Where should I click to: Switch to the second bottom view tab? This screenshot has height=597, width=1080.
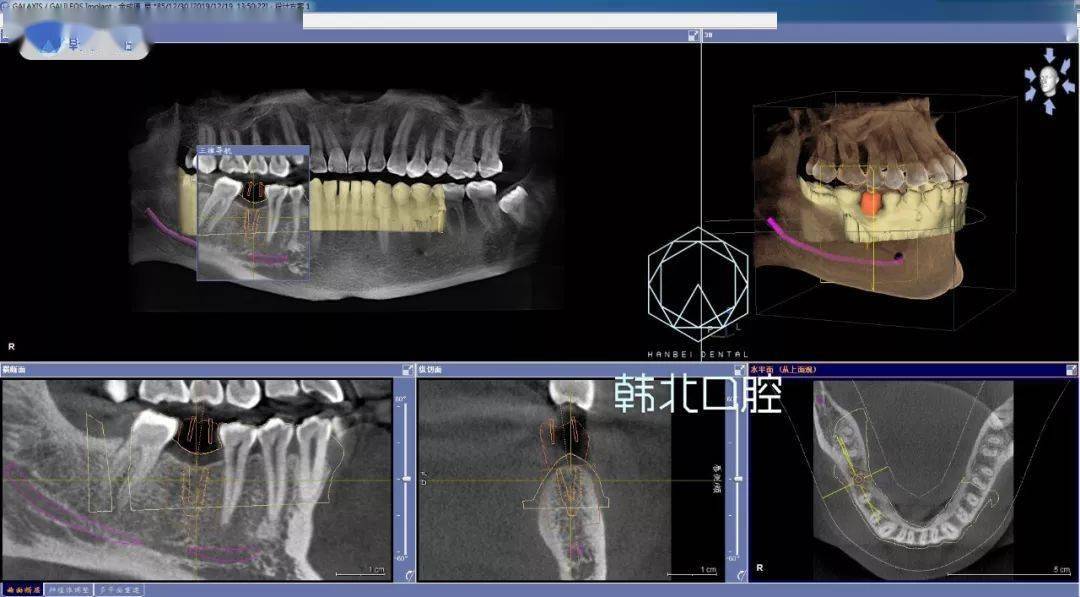pos(69,590)
